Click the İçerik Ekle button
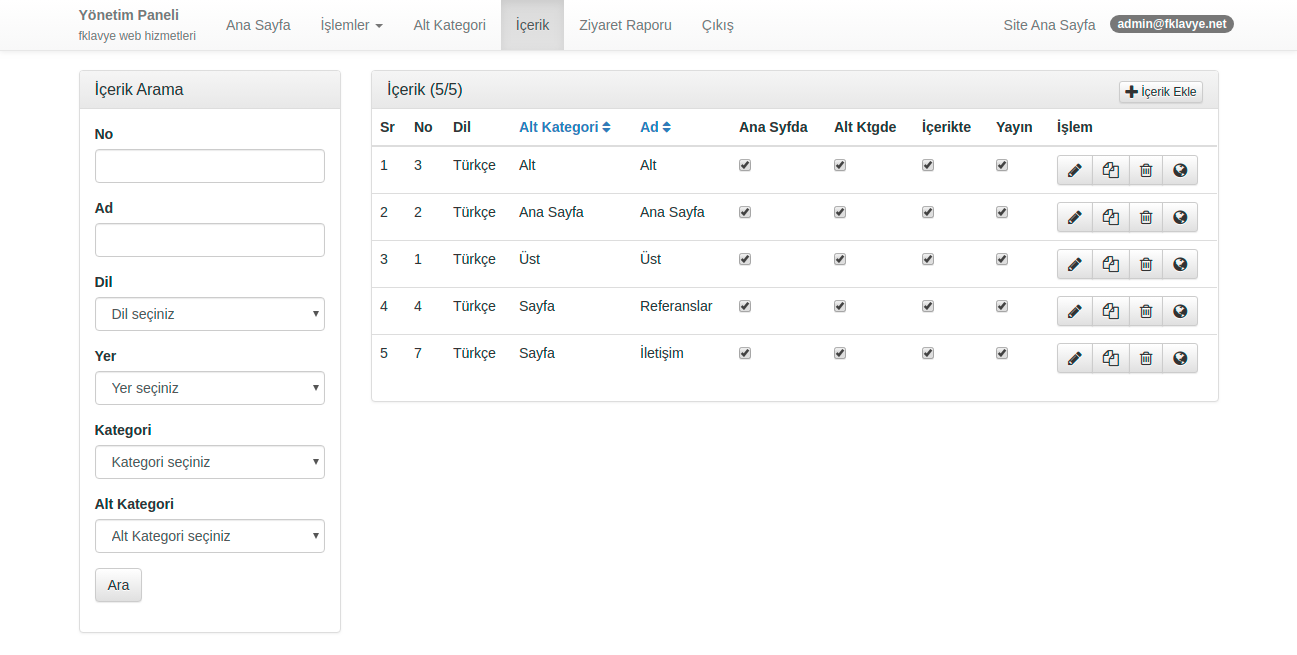 [x=1161, y=92]
